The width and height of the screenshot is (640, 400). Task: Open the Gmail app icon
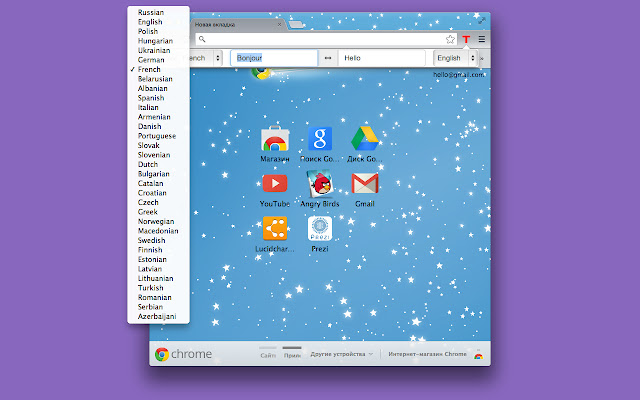364,183
